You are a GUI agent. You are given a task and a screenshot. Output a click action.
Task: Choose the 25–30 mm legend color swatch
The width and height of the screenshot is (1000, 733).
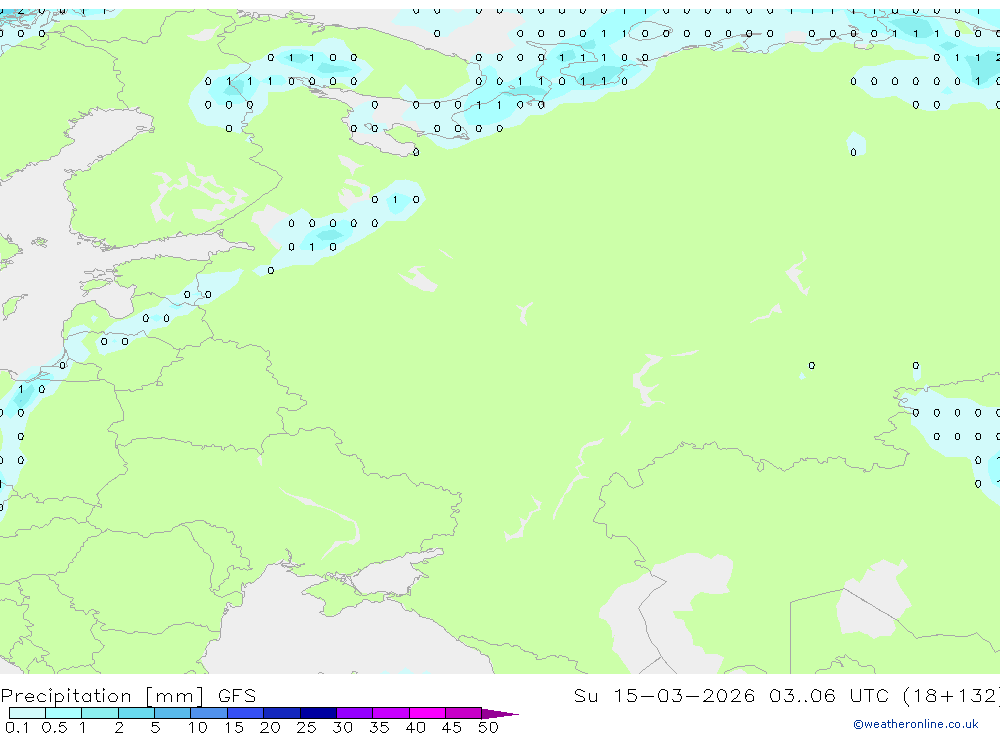[318, 713]
